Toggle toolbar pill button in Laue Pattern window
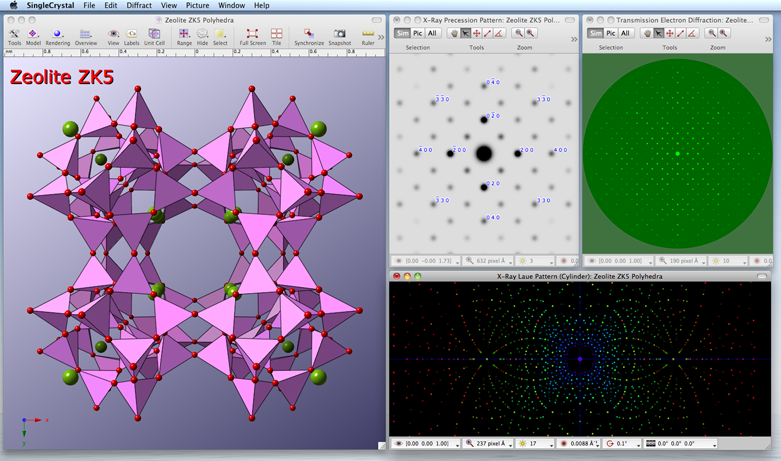The height and width of the screenshot is (461, 781). pos(763,276)
